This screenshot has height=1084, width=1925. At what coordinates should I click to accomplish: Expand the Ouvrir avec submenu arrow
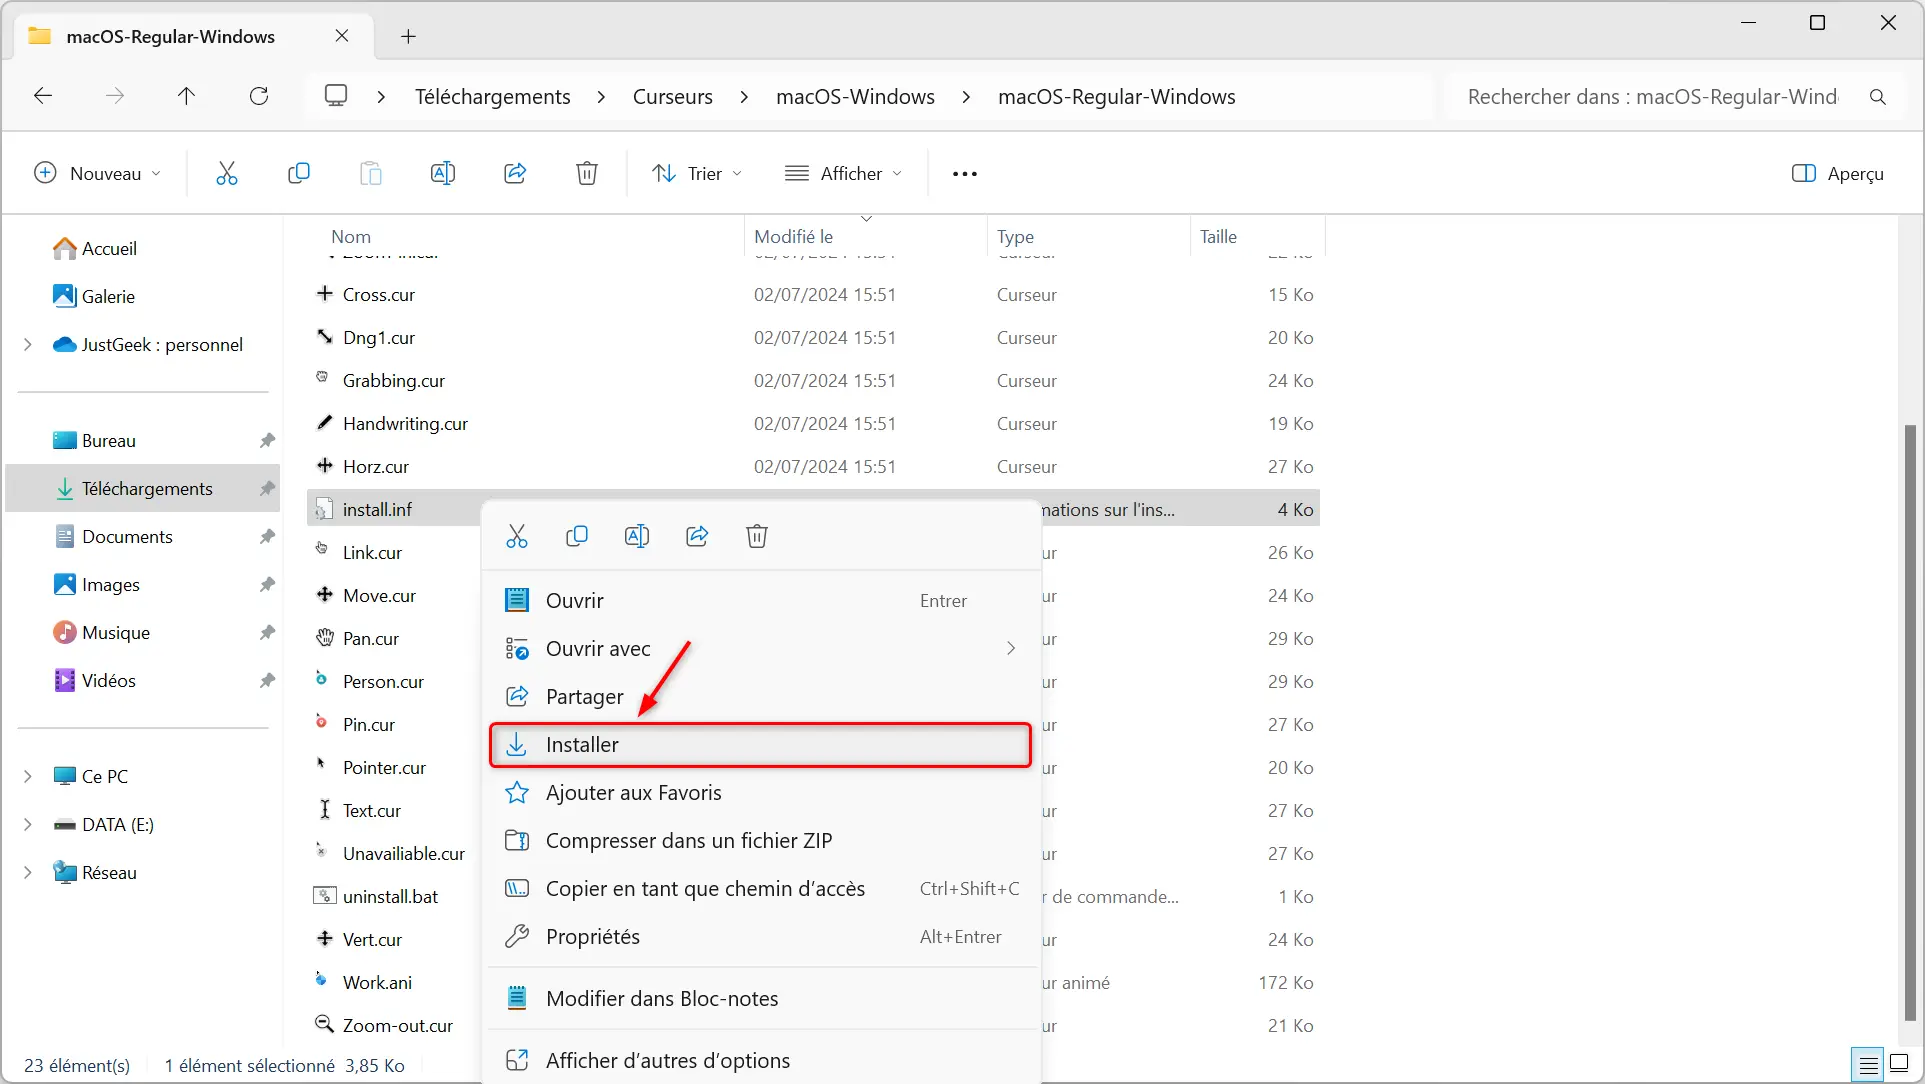click(1011, 649)
